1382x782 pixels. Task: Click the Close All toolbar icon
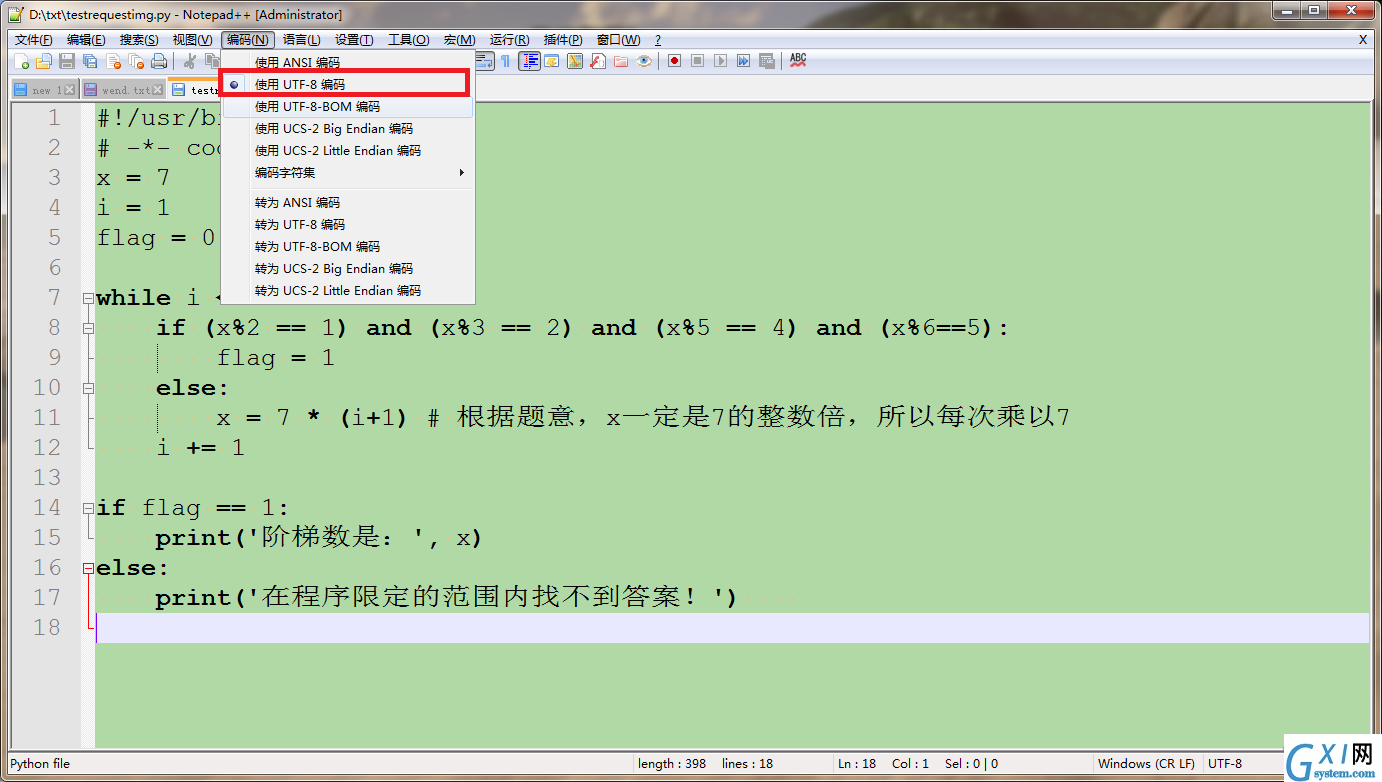pyautogui.click(x=136, y=61)
